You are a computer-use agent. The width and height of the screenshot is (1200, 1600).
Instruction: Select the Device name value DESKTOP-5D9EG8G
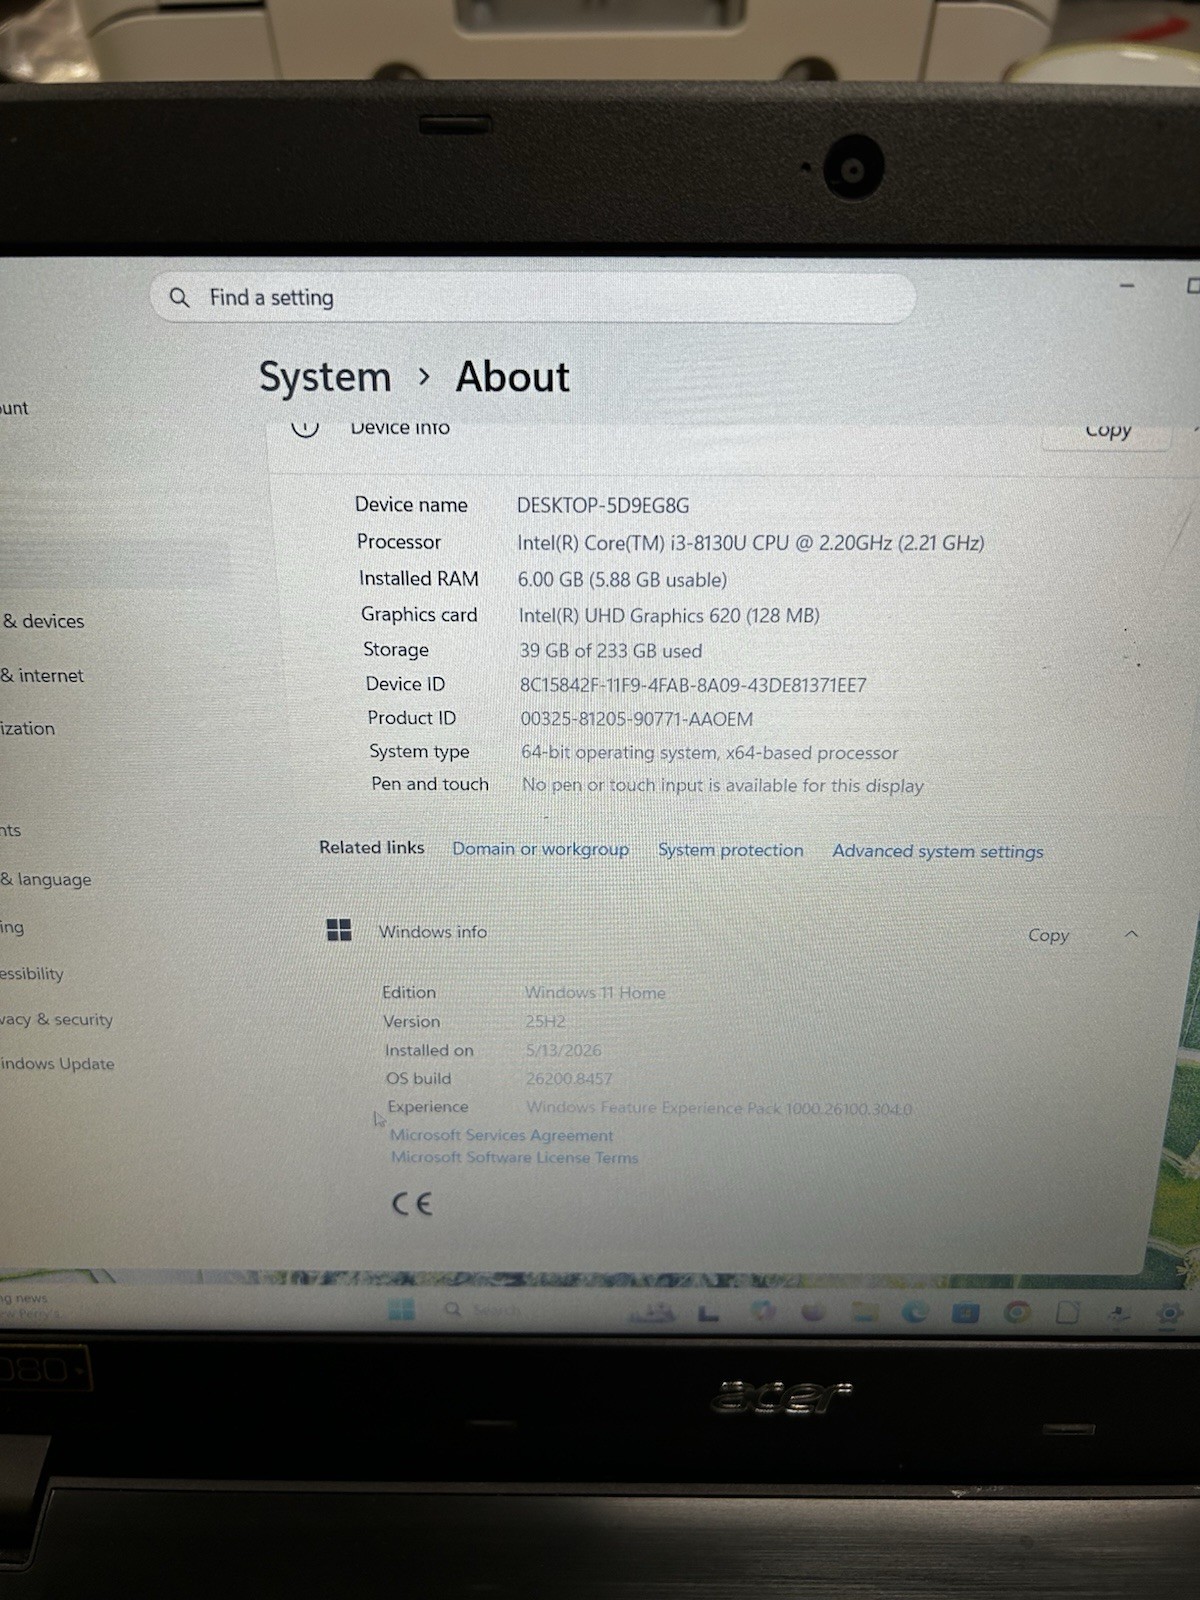click(603, 506)
